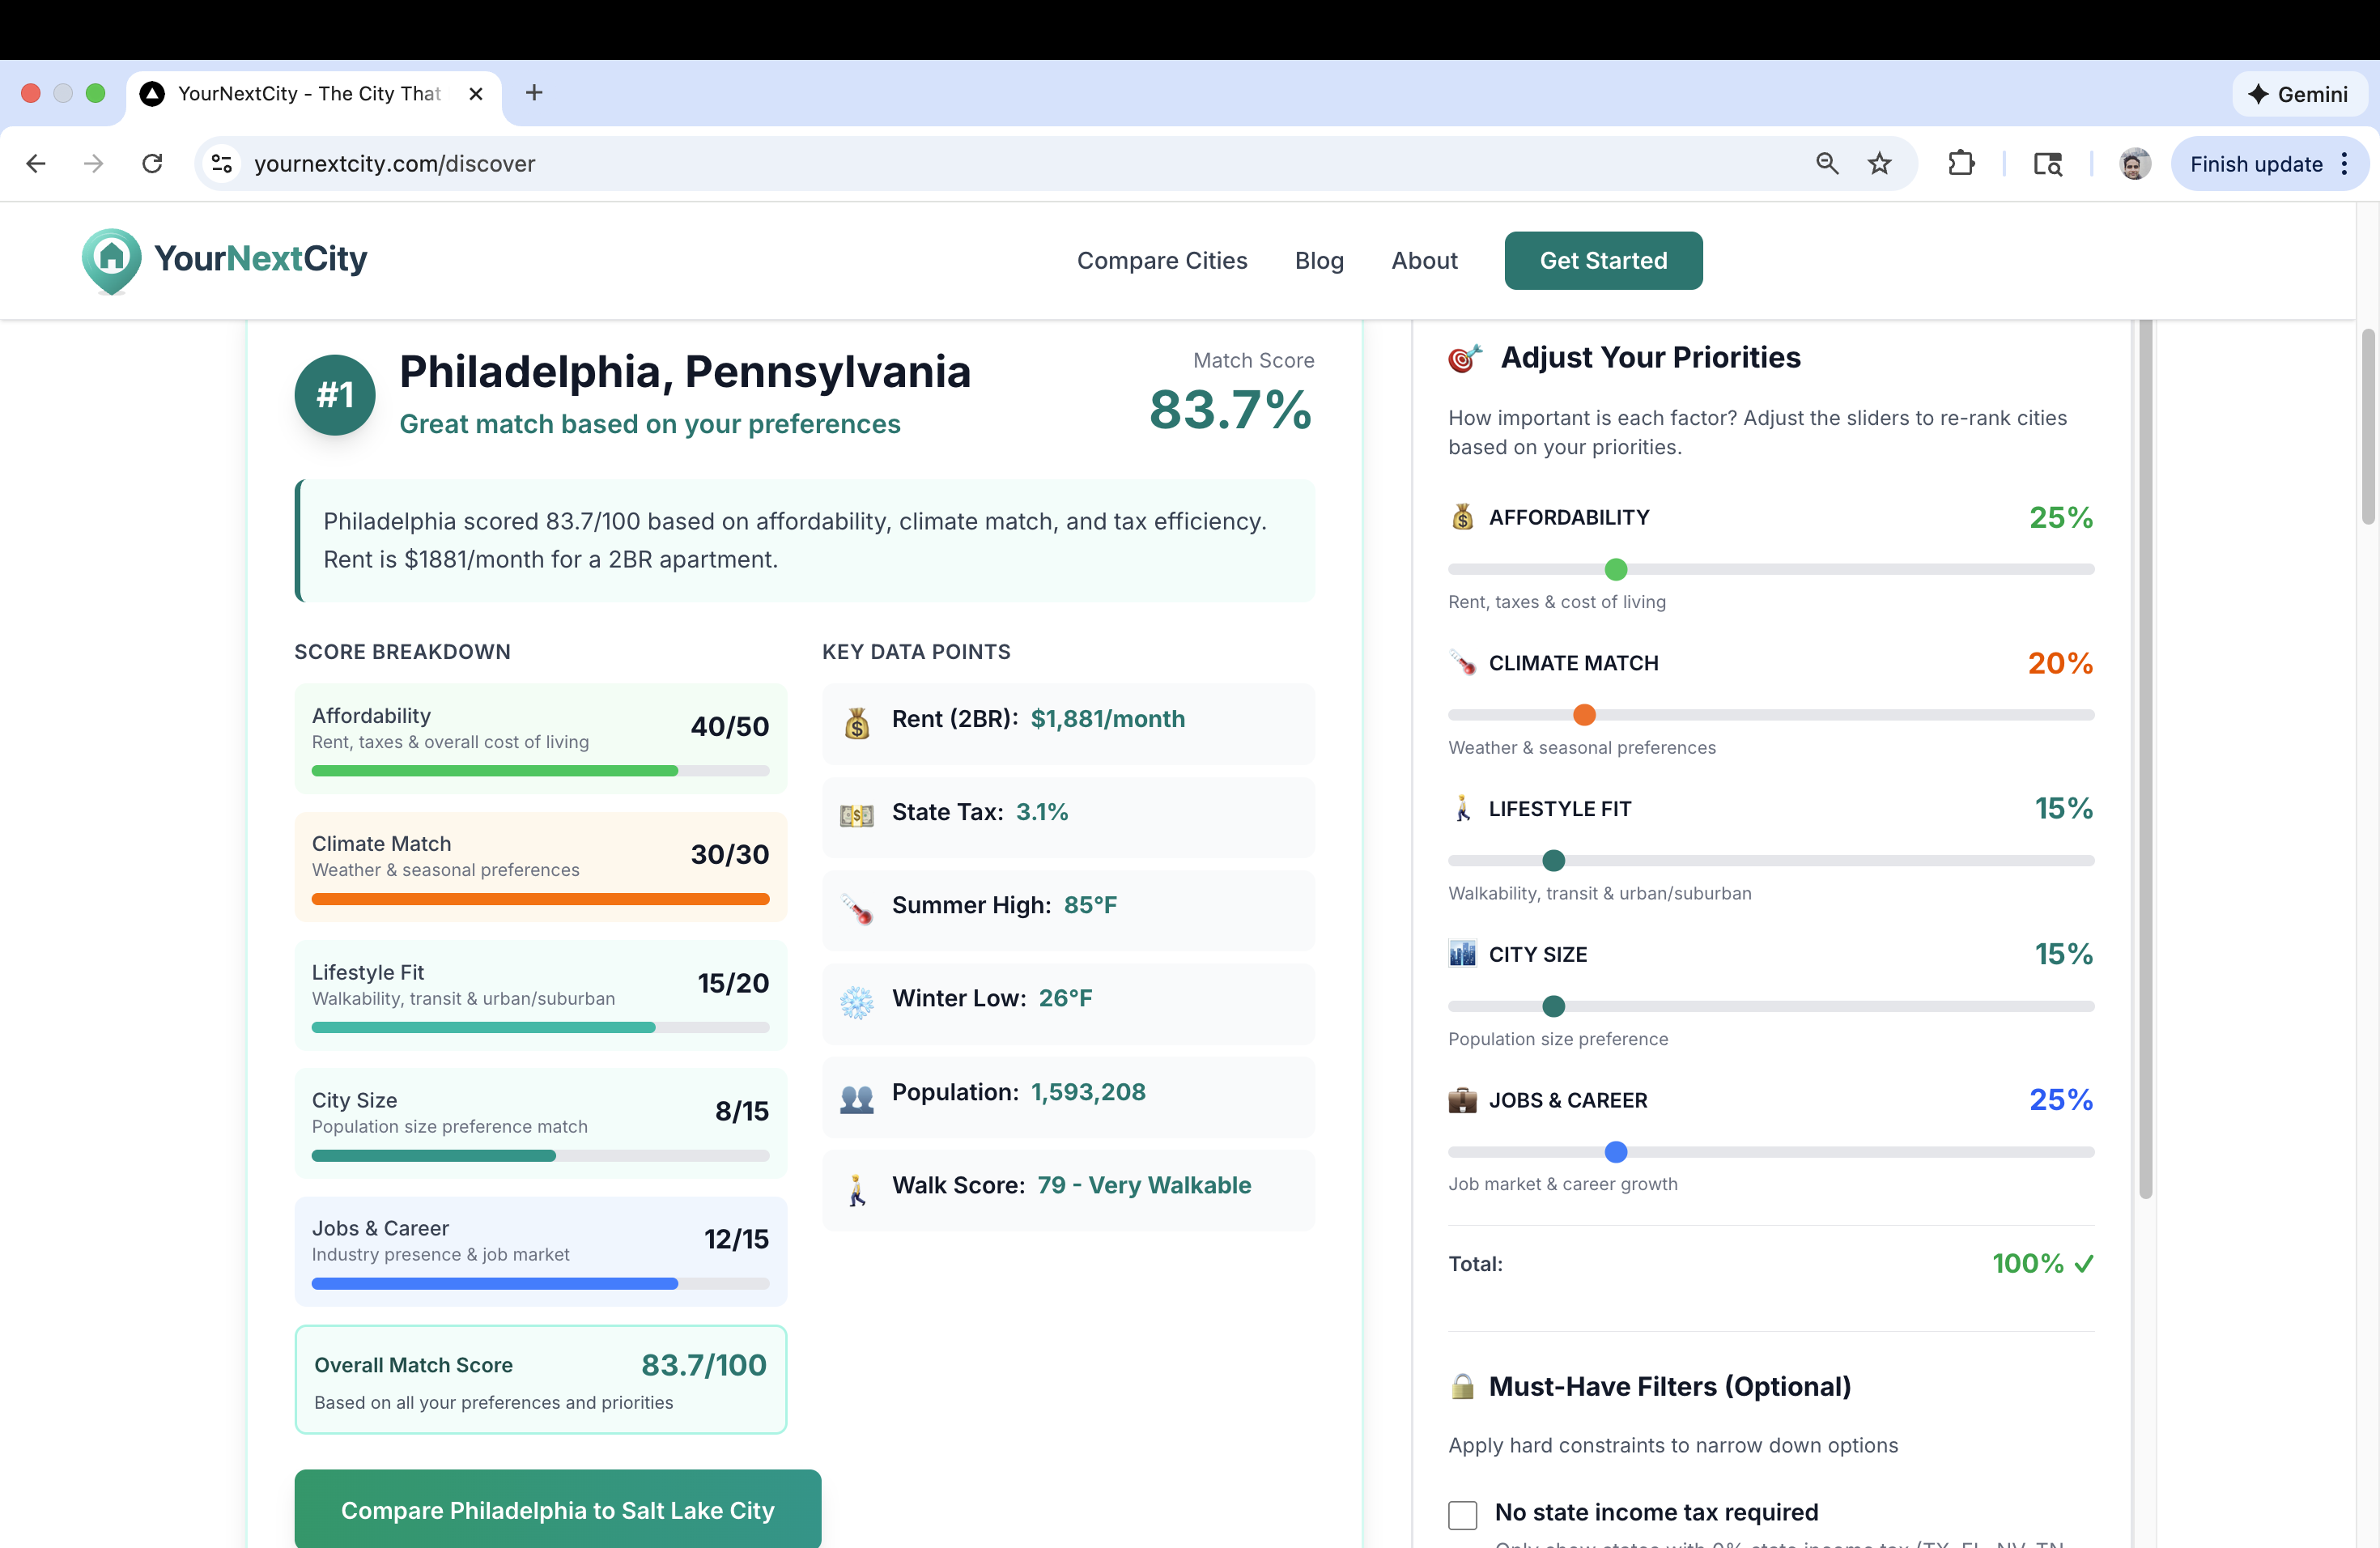Click the YourNextCity home pin logo
The width and height of the screenshot is (2380, 1548).
coord(111,261)
